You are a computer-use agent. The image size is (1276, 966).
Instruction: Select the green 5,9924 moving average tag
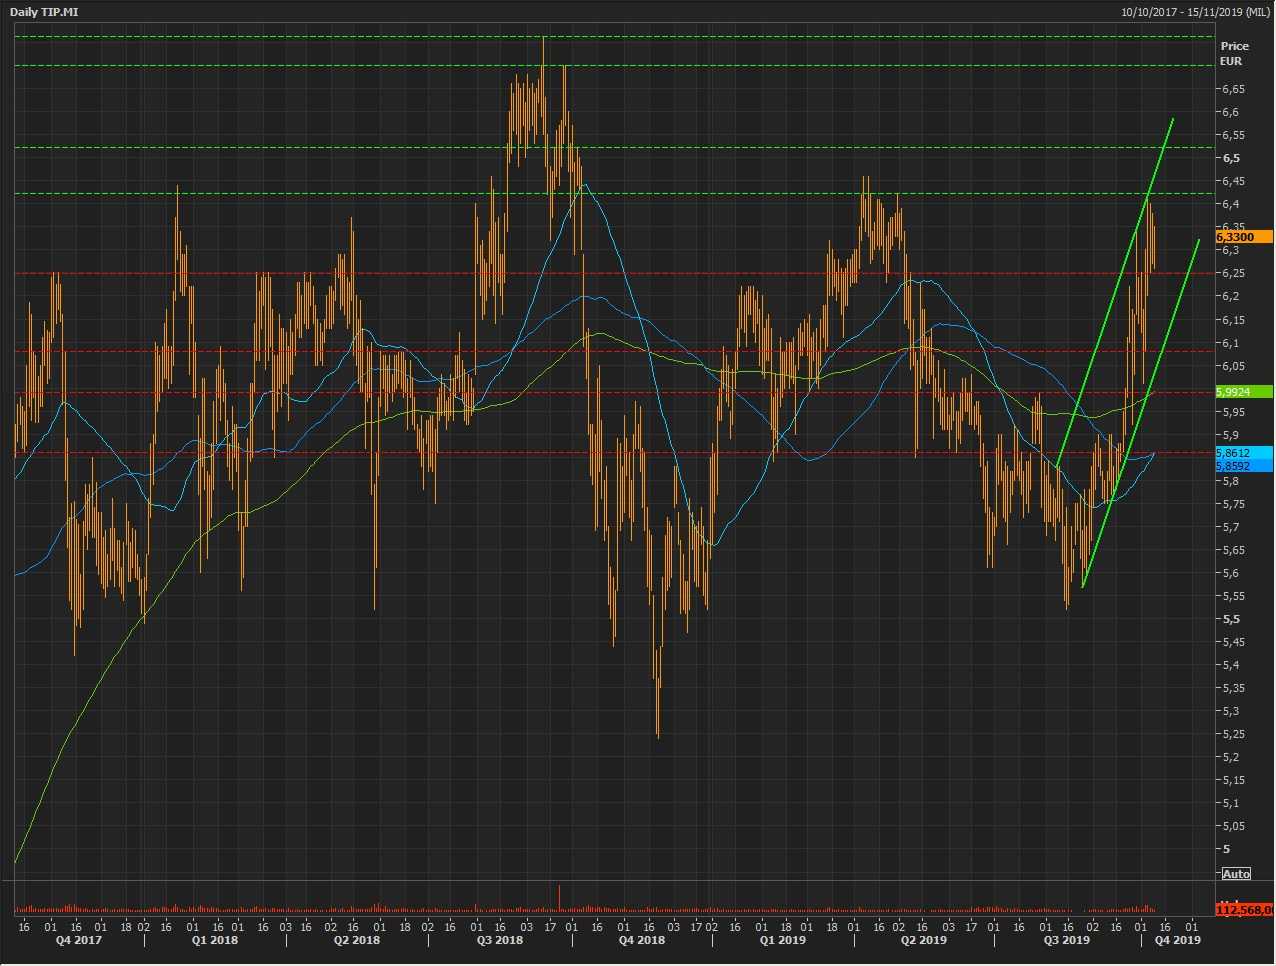click(x=1243, y=392)
